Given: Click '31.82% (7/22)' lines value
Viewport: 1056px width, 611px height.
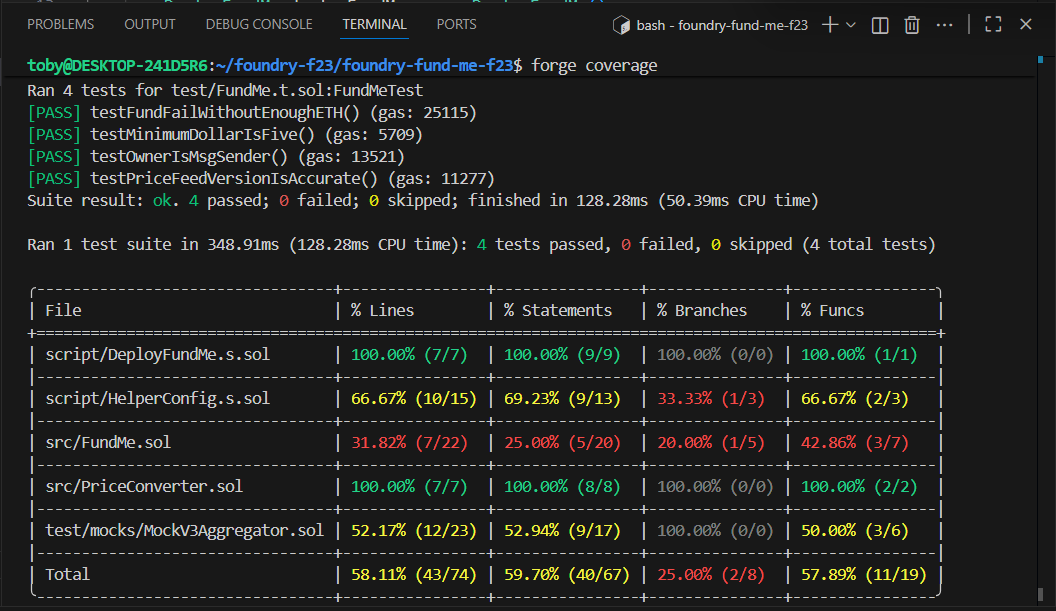Looking at the screenshot, I should [409, 443].
